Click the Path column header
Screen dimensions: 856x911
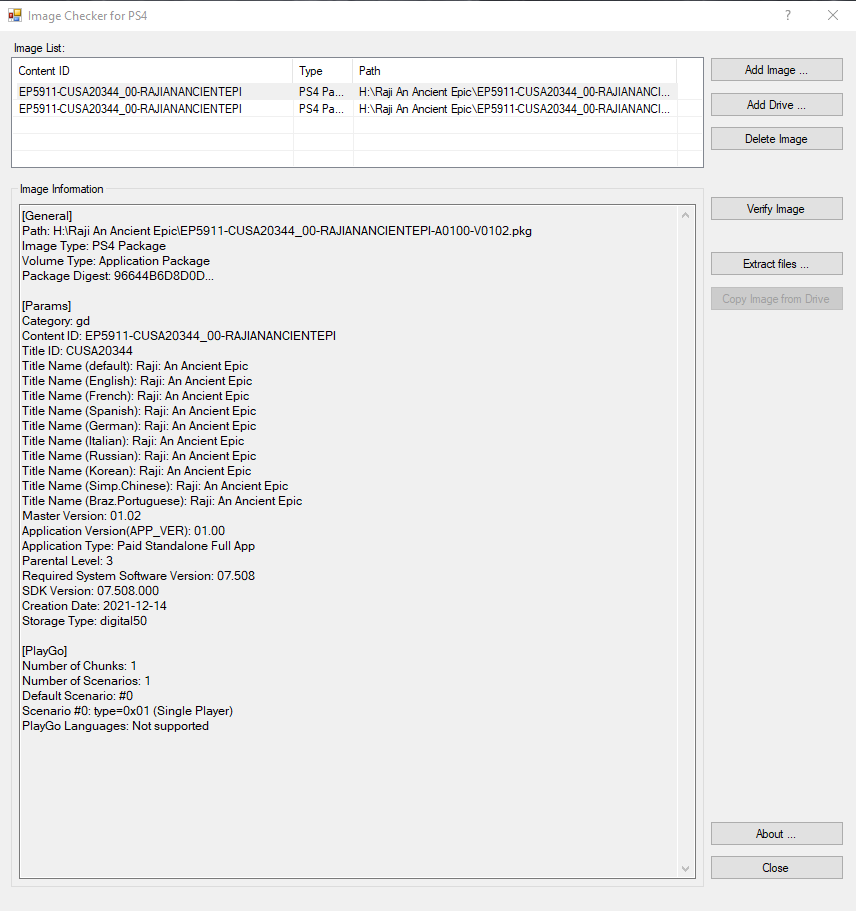(515, 71)
